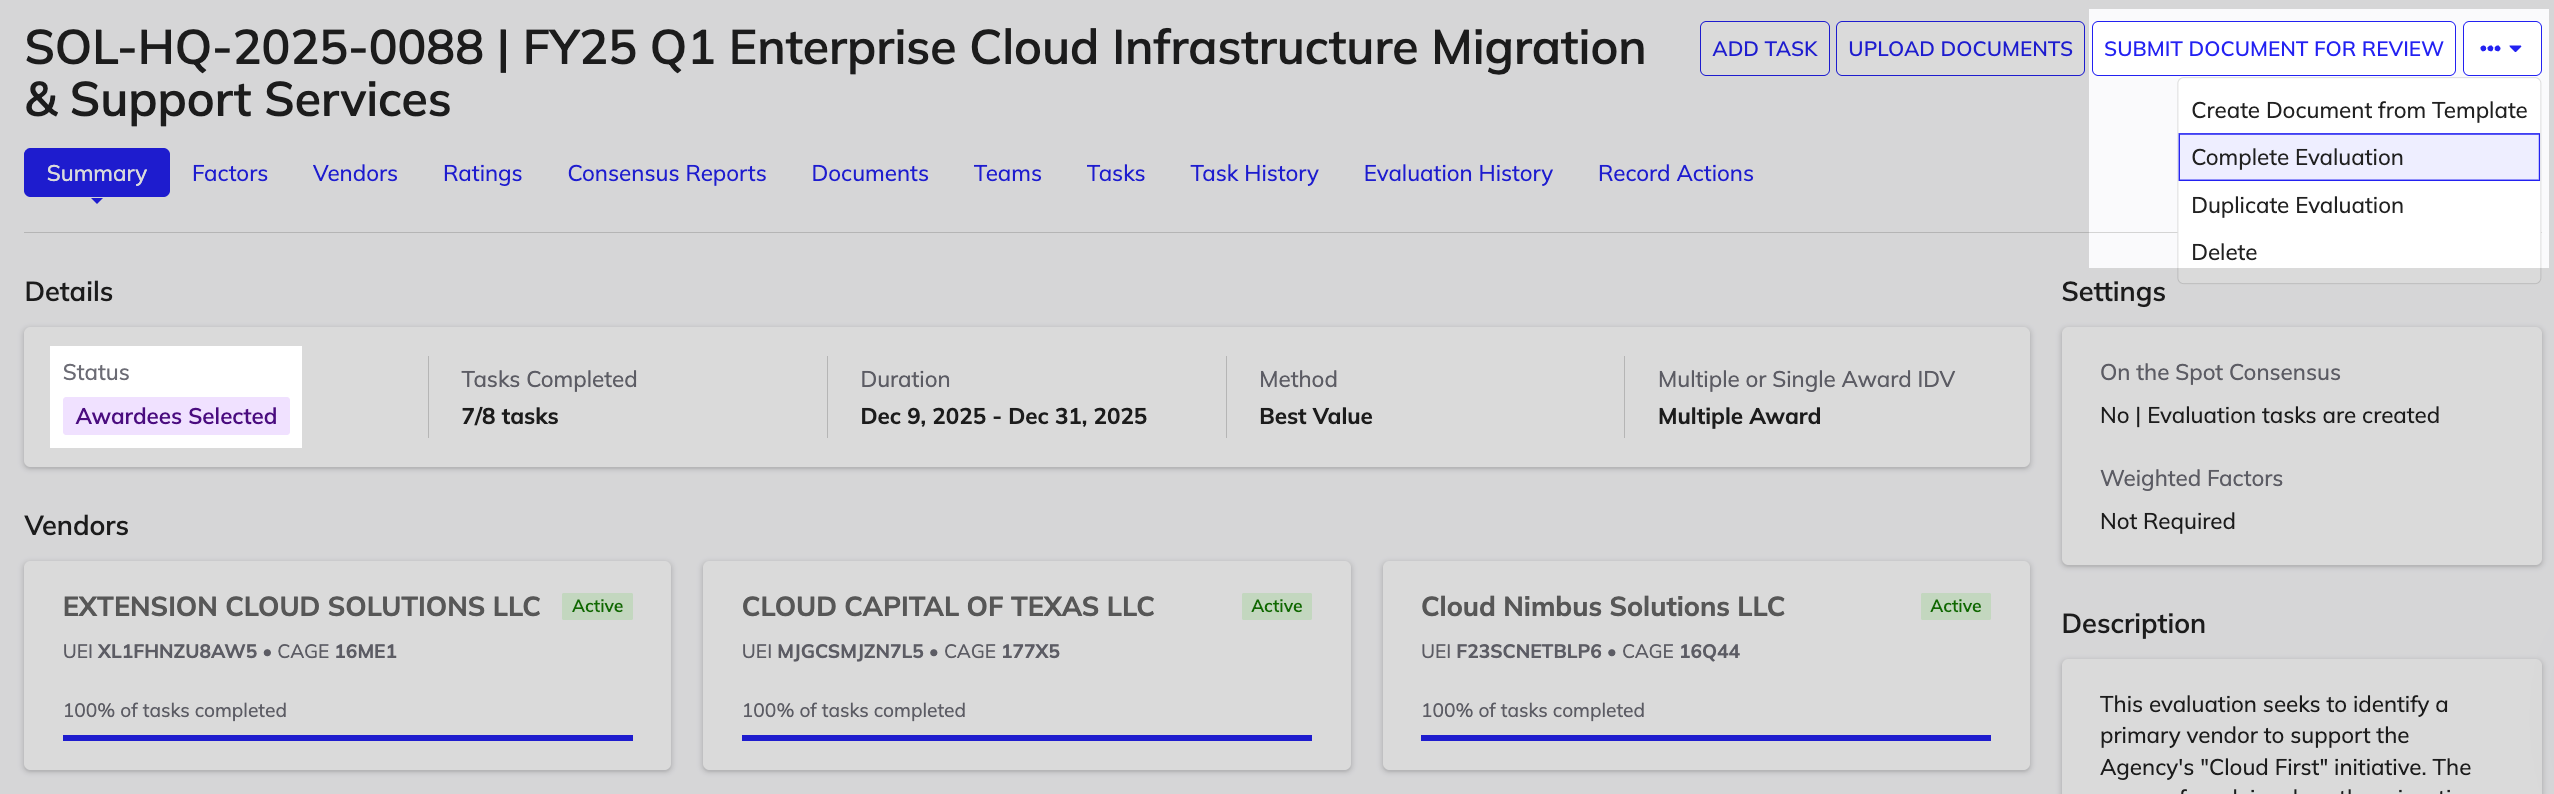Click the Active badge on Cloud Nimbus Solutions
The image size is (2554, 794).
coord(1955,606)
